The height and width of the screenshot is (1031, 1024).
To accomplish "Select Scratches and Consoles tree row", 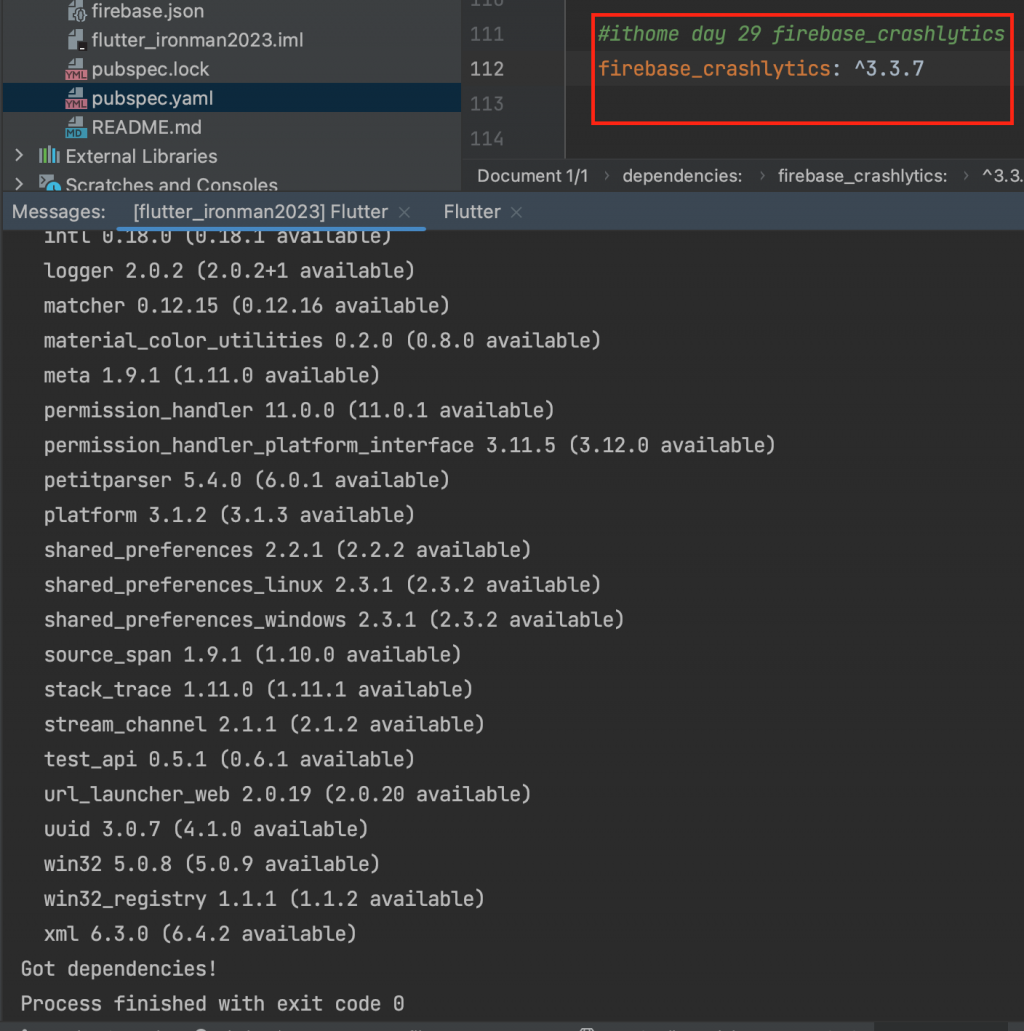I will [171, 184].
